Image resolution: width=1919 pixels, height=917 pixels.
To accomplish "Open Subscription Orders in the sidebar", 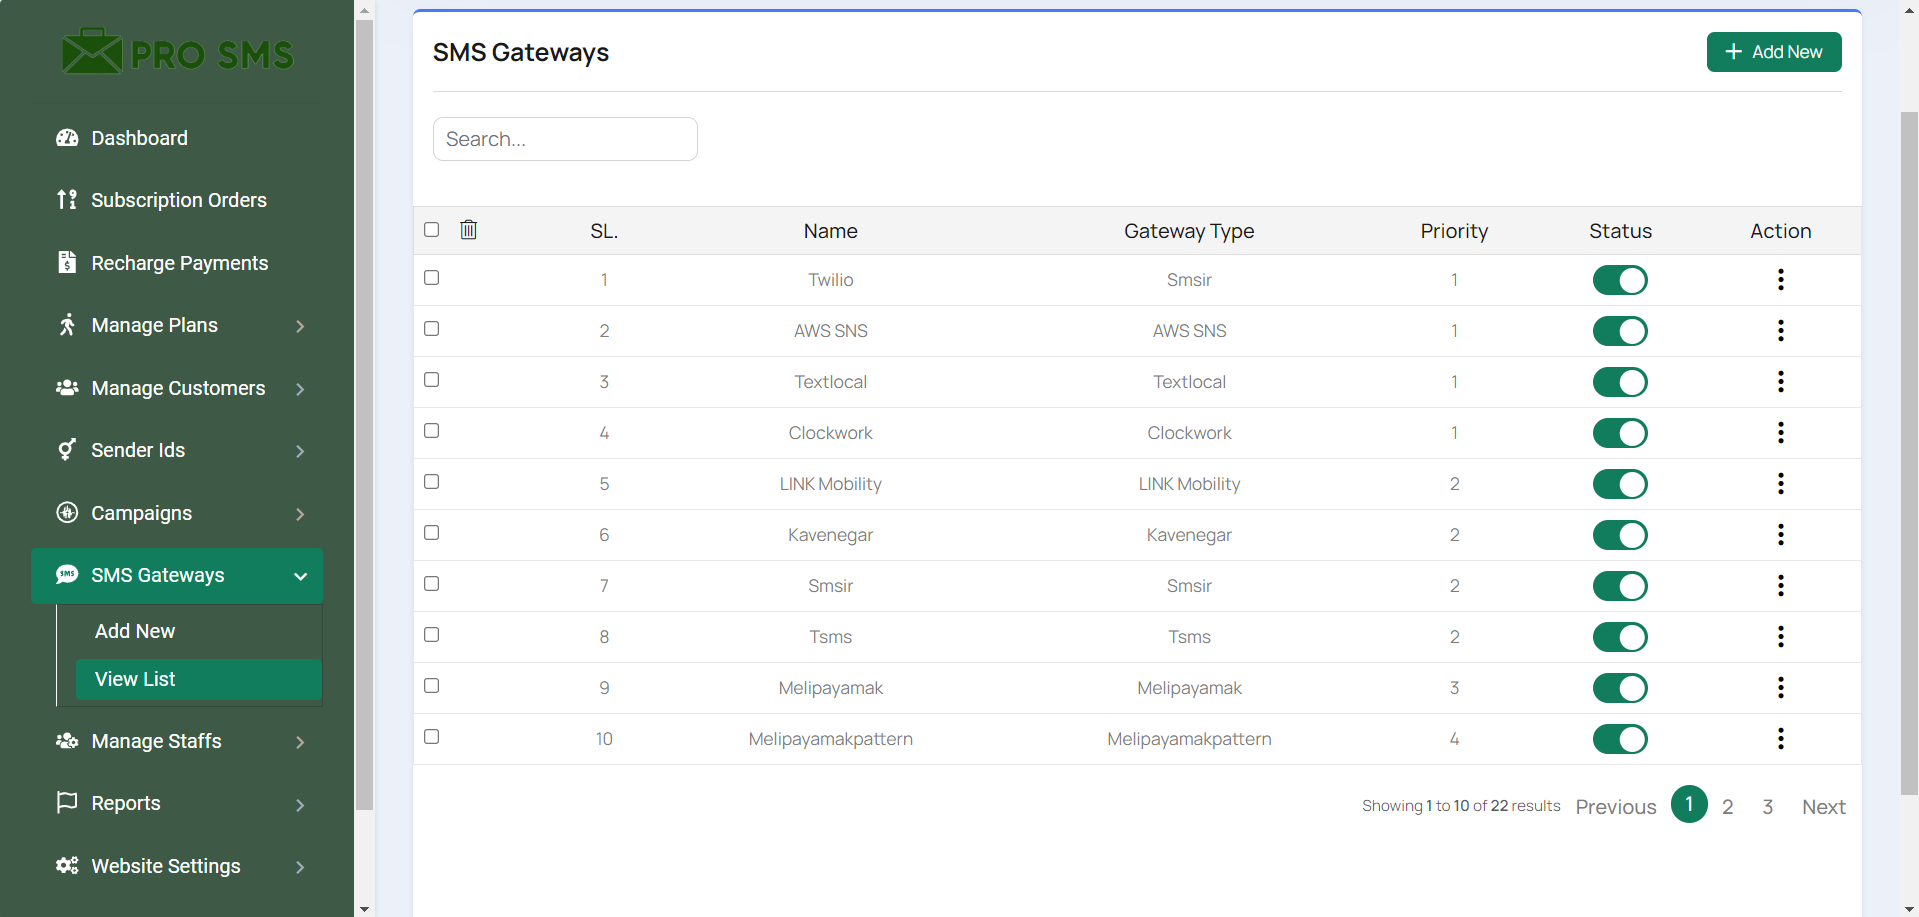I will 178,200.
